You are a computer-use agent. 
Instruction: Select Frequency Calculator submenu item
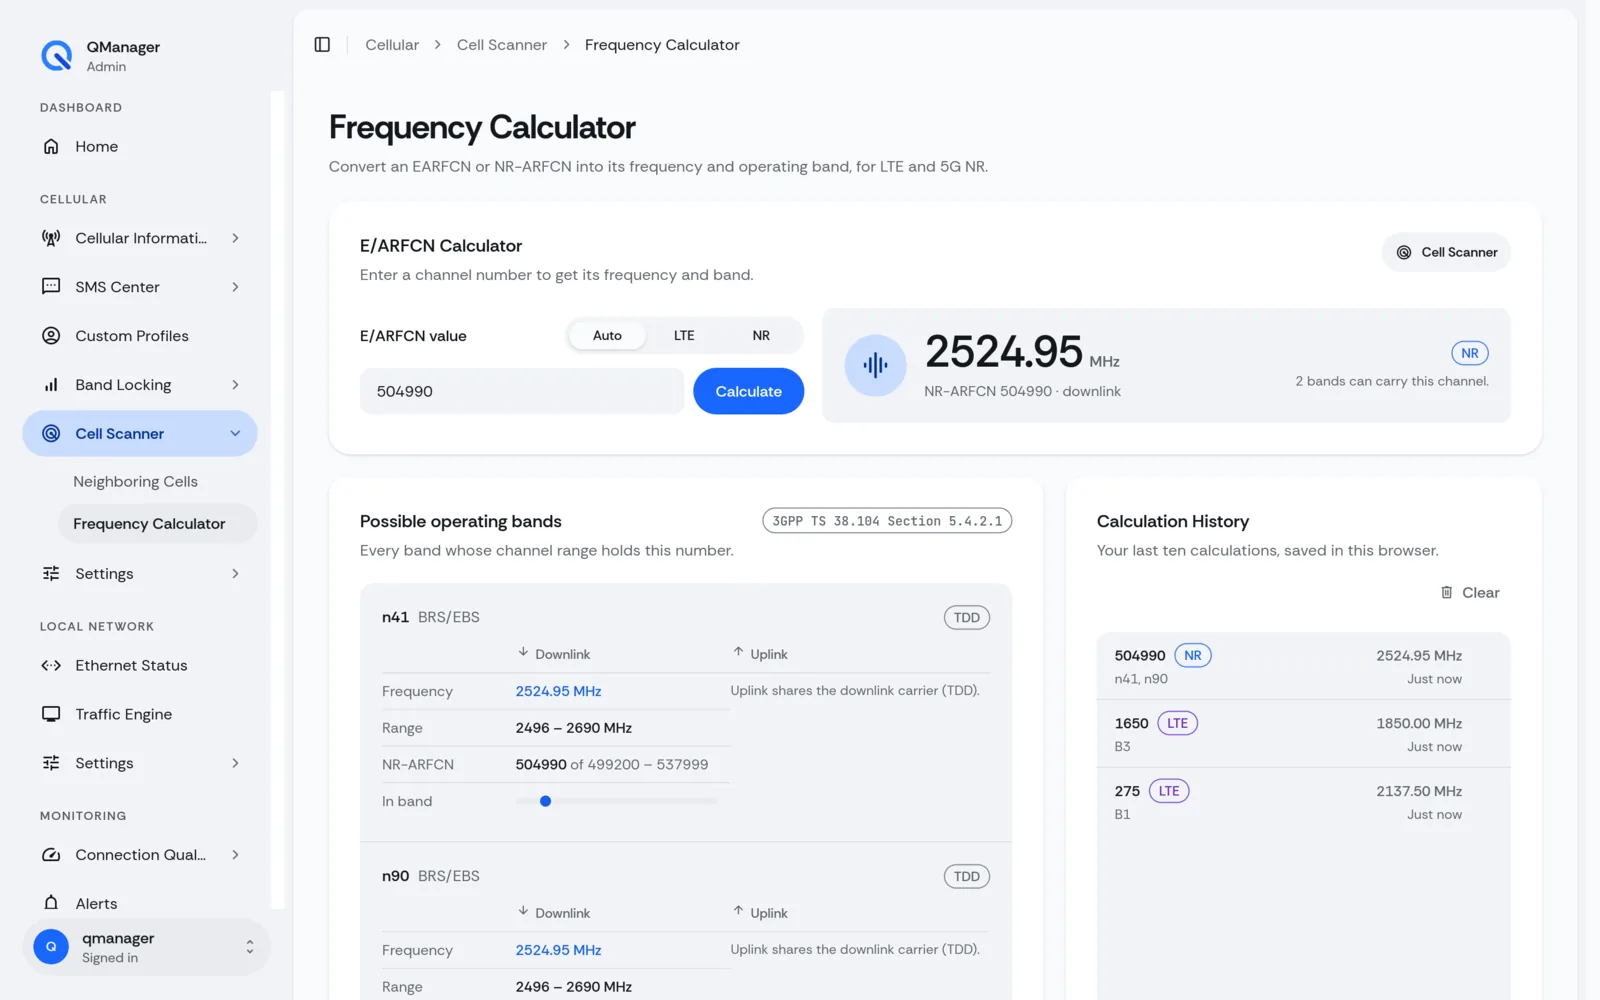coord(158,524)
